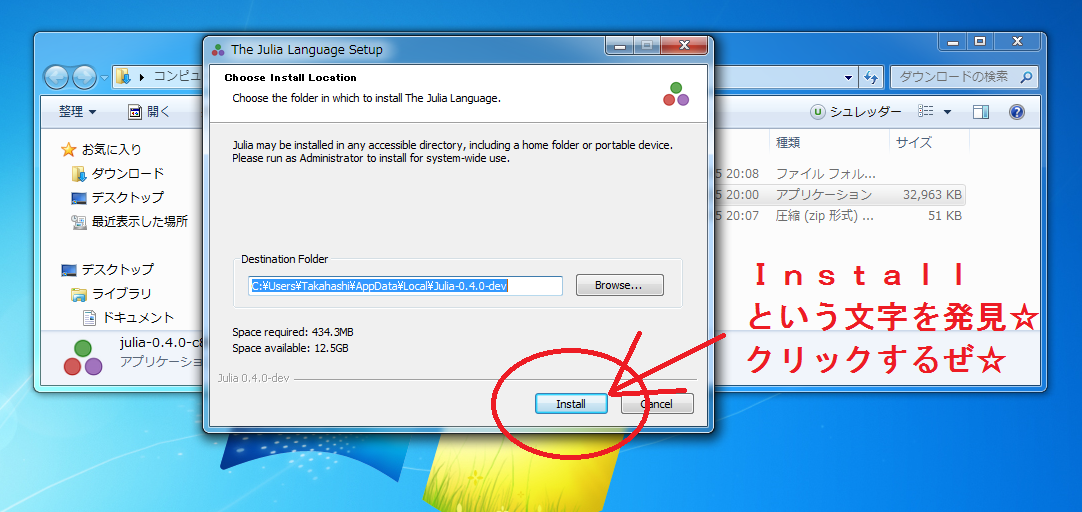Open the 整理 menu in Explorer
Viewport: 1082px width, 512px height.
click(x=77, y=111)
